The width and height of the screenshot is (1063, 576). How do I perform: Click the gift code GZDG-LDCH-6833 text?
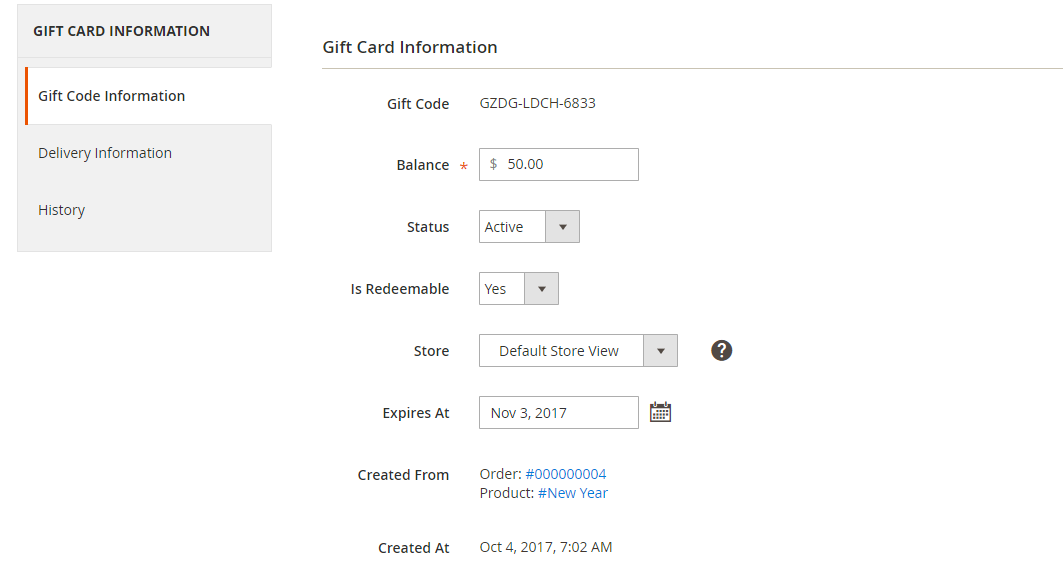[x=537, y=103]
